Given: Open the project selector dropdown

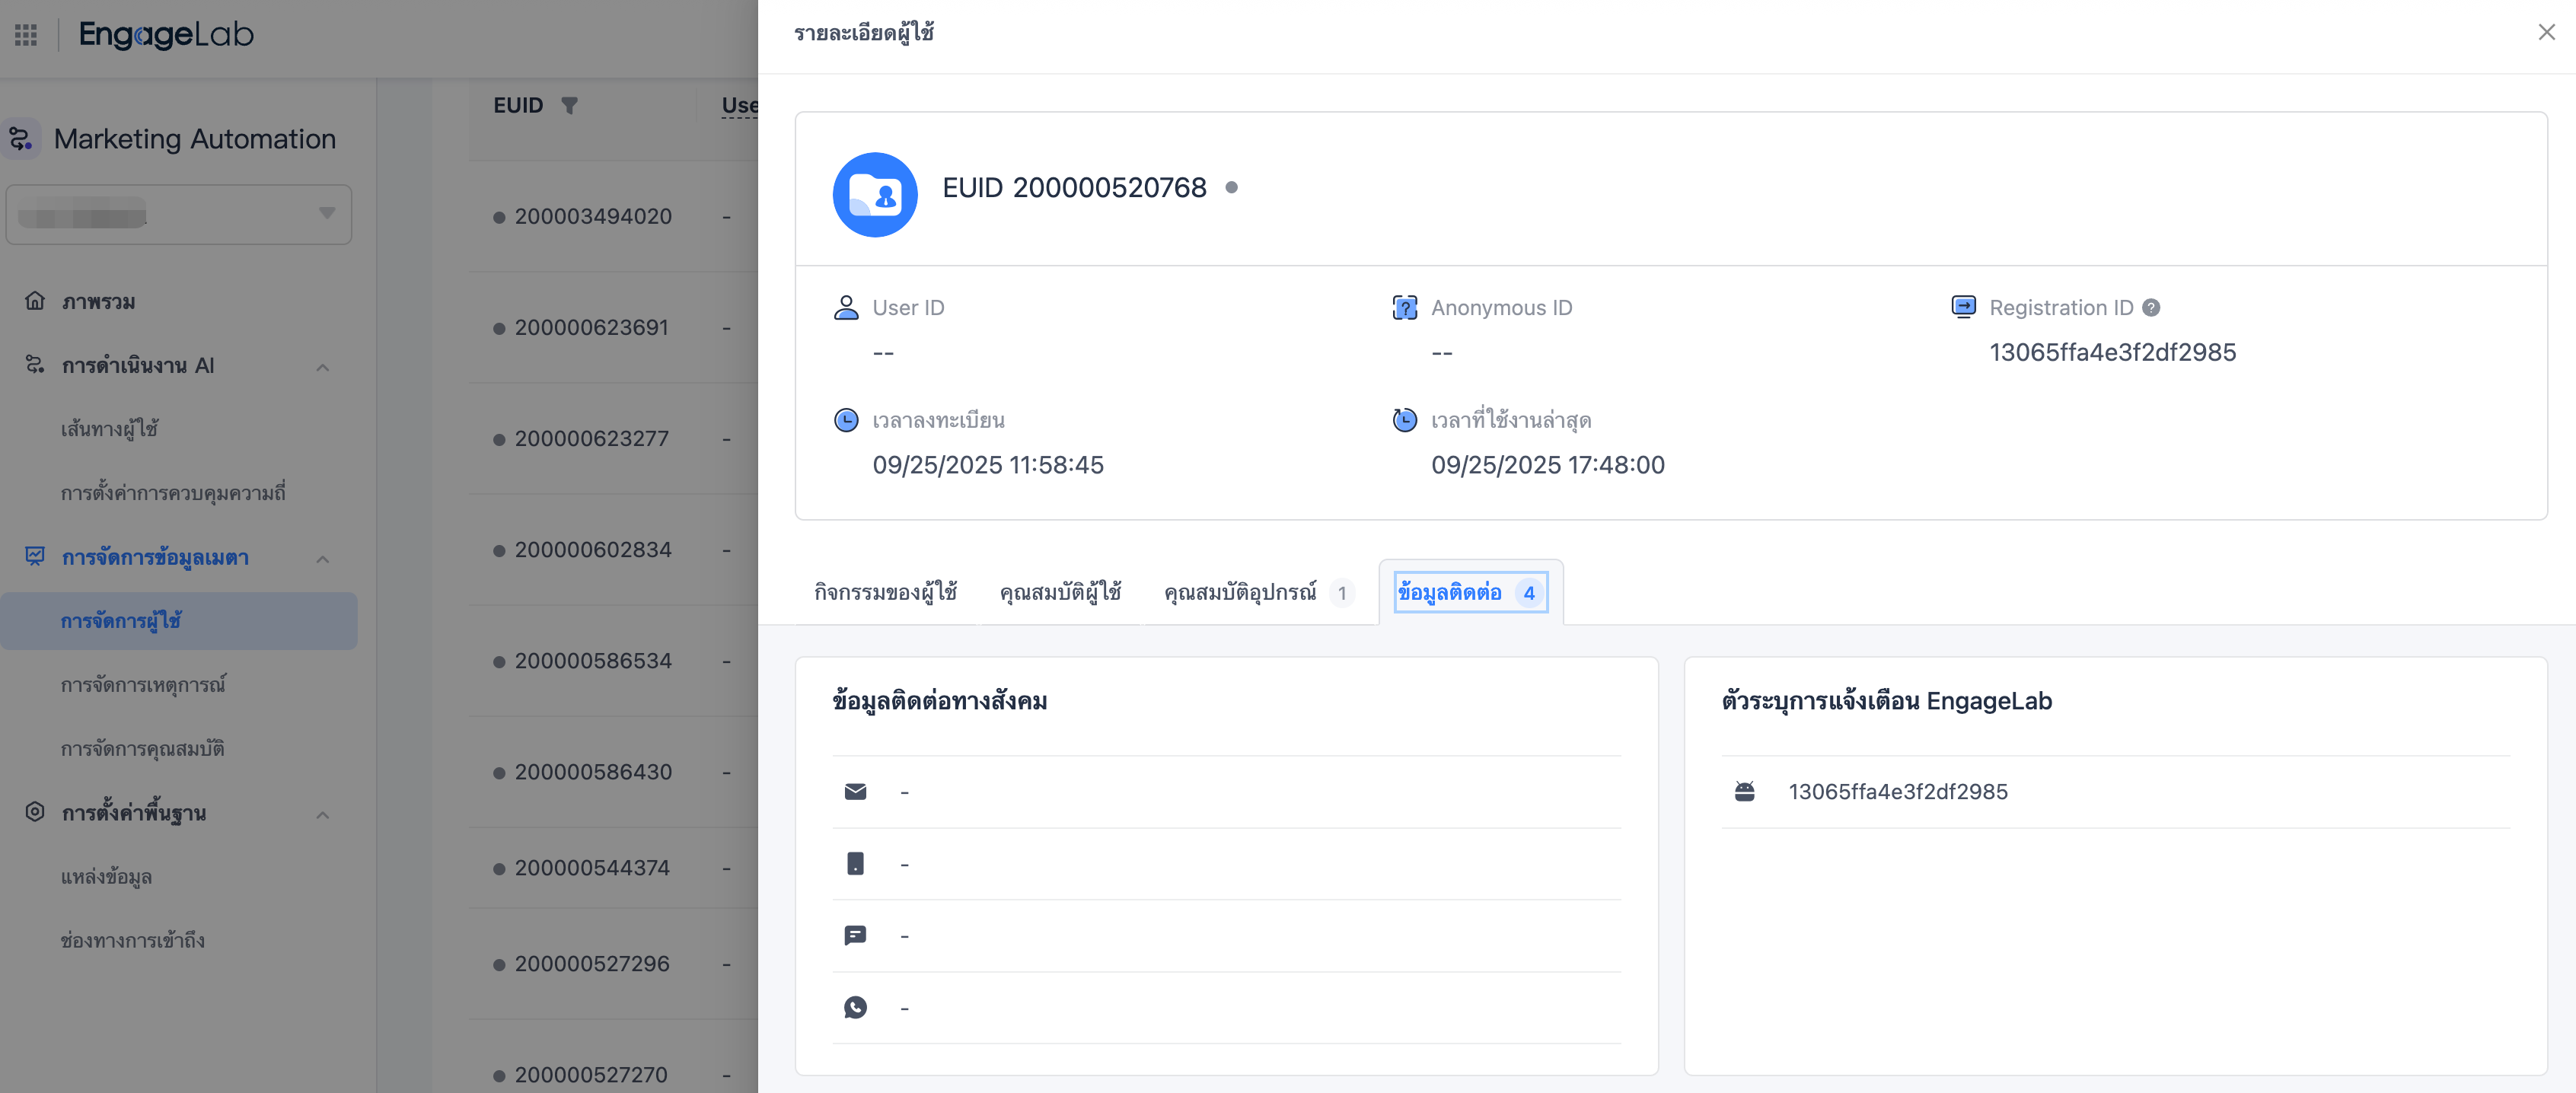Looking at the screenshot, I should pyautogui.click(x=179, y=214).
